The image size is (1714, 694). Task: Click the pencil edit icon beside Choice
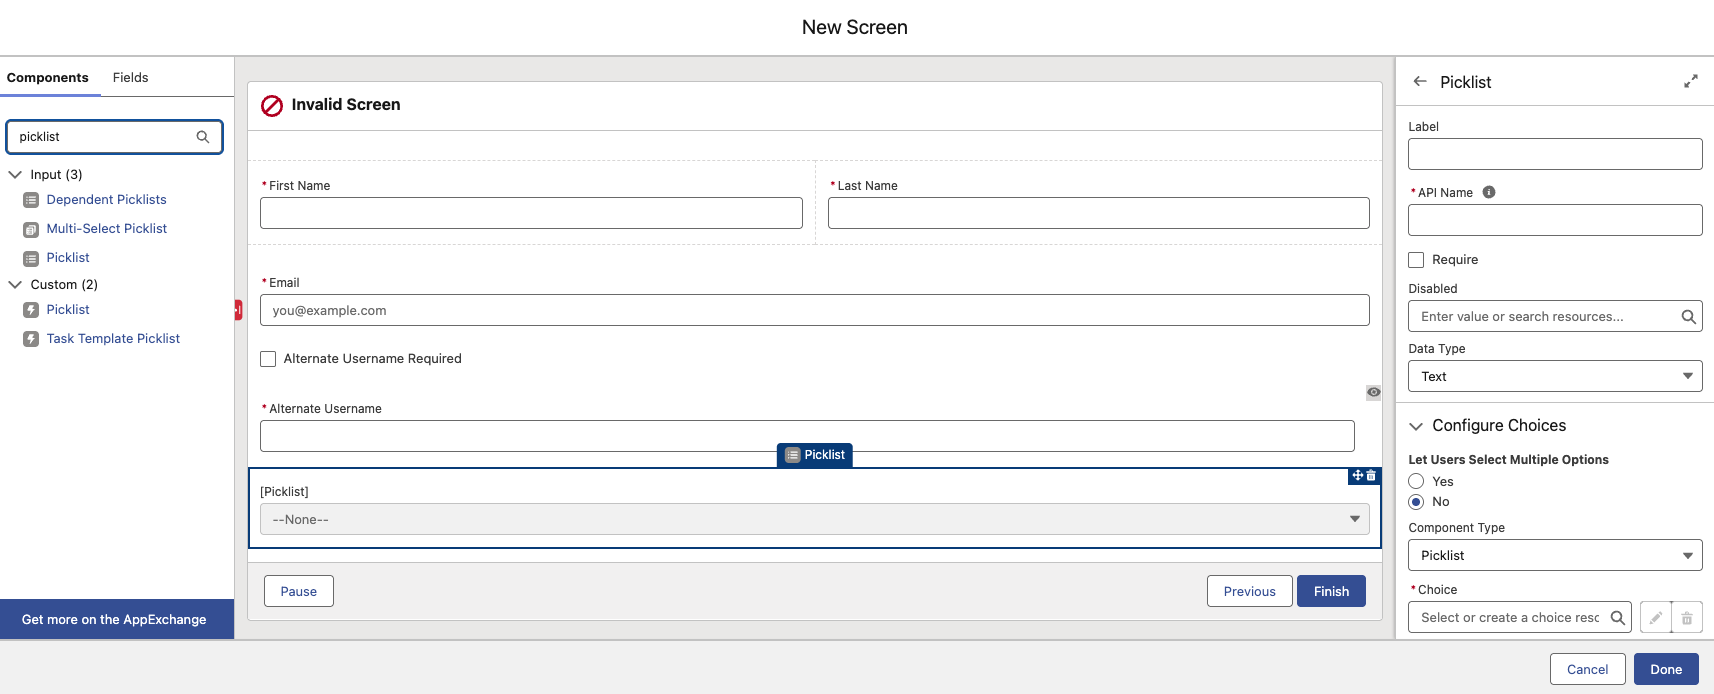[1656, 618]
